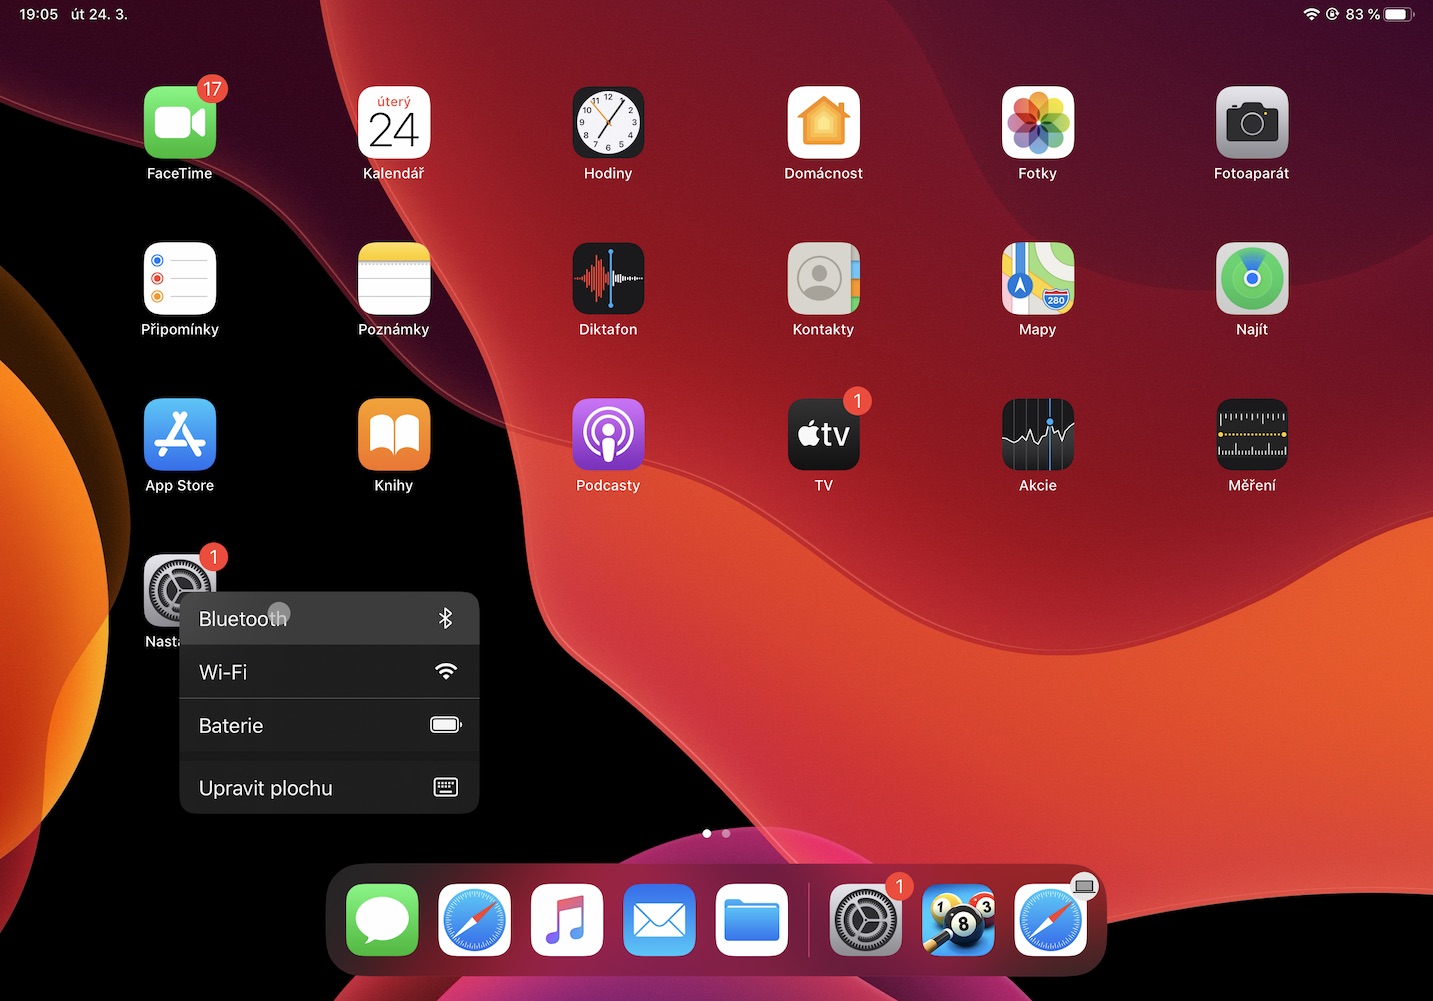This screenshot has width=1433, height=1001.
Task: Launch the Měření measure app
Action: click(1252, 435)
